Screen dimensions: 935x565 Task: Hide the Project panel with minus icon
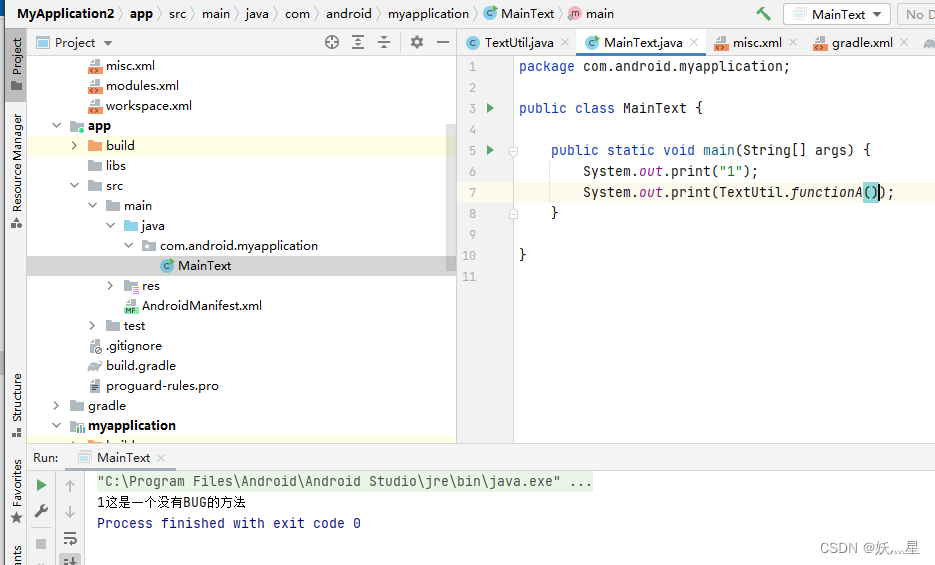point(442,42)
